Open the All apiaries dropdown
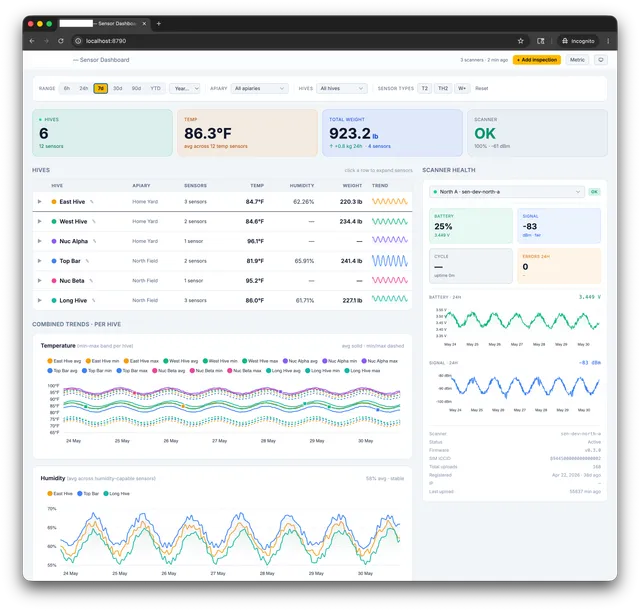640x611 pixels. pos(260,88)
